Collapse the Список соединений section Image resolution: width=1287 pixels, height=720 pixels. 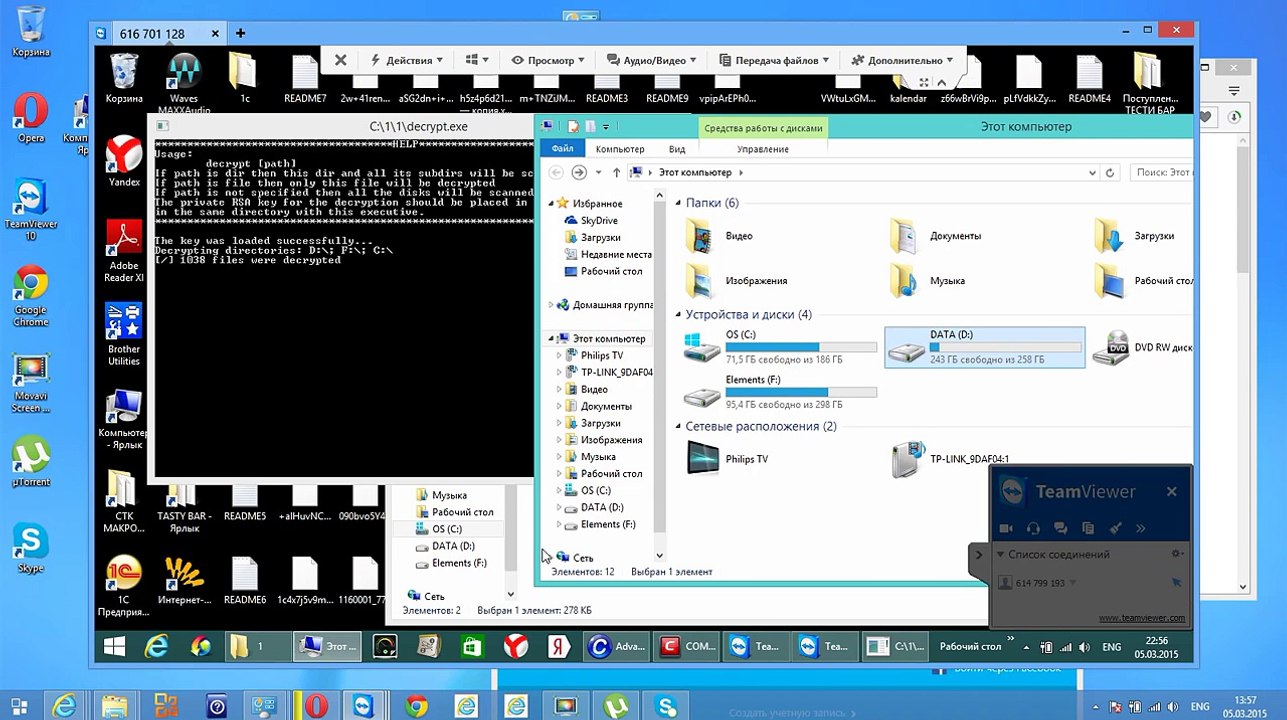pyautogui.click(x=999, y=554)
